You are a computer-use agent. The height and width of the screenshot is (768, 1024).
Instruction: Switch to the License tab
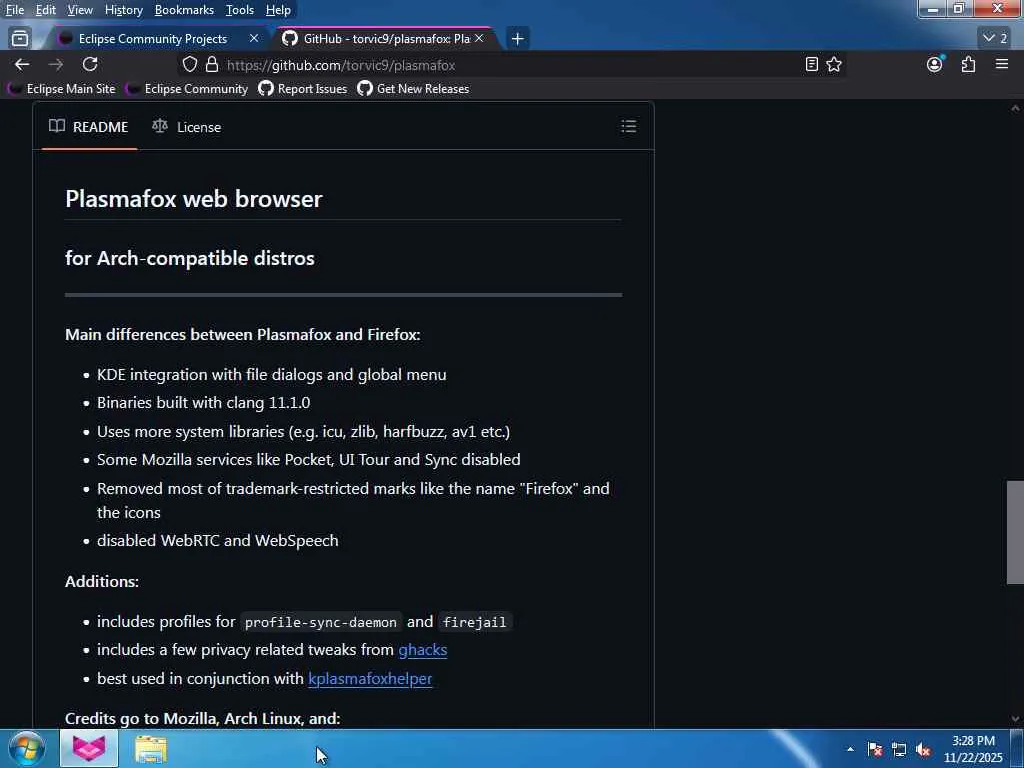click(x=187, y=127)
